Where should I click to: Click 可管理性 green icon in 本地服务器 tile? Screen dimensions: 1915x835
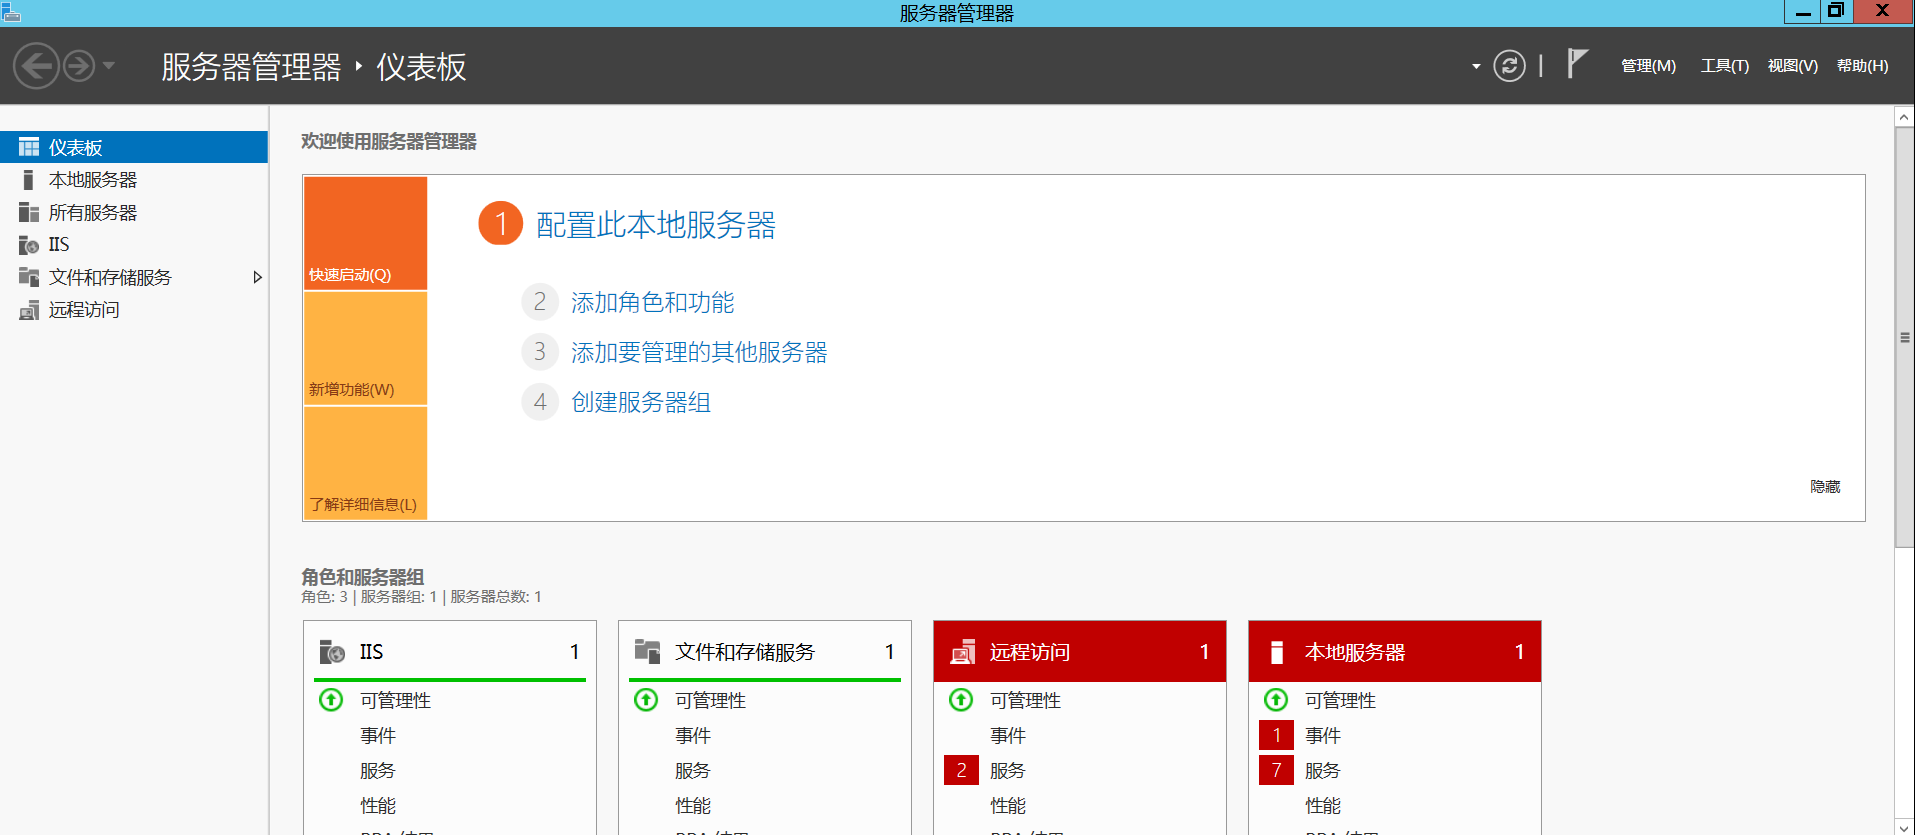[x=1276, y=700]
